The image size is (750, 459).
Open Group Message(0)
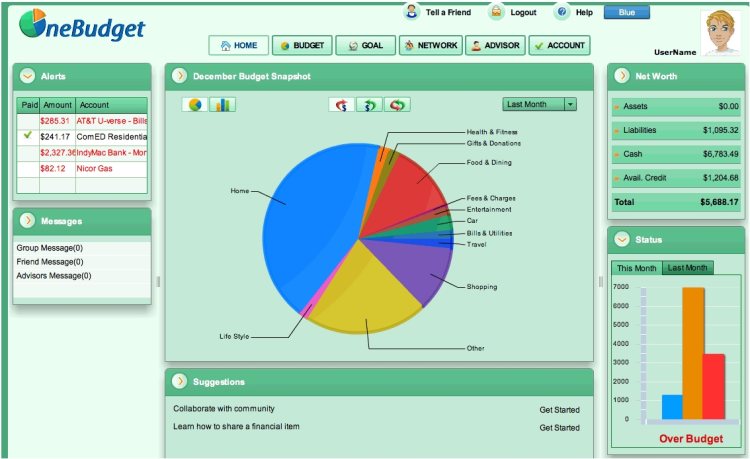(50, 248)
